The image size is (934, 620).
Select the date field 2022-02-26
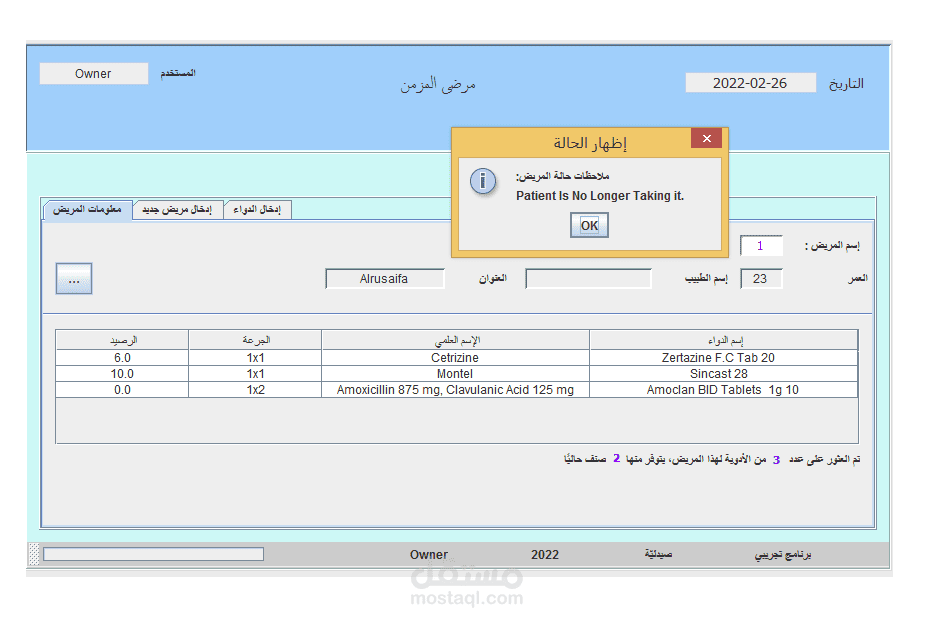[751, 83]
